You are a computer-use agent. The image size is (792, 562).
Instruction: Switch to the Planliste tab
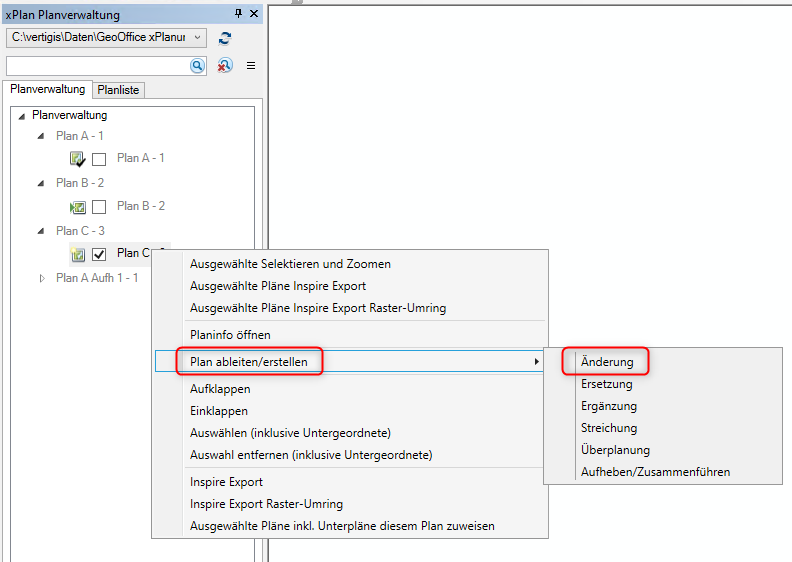click(x=118, y=90)
